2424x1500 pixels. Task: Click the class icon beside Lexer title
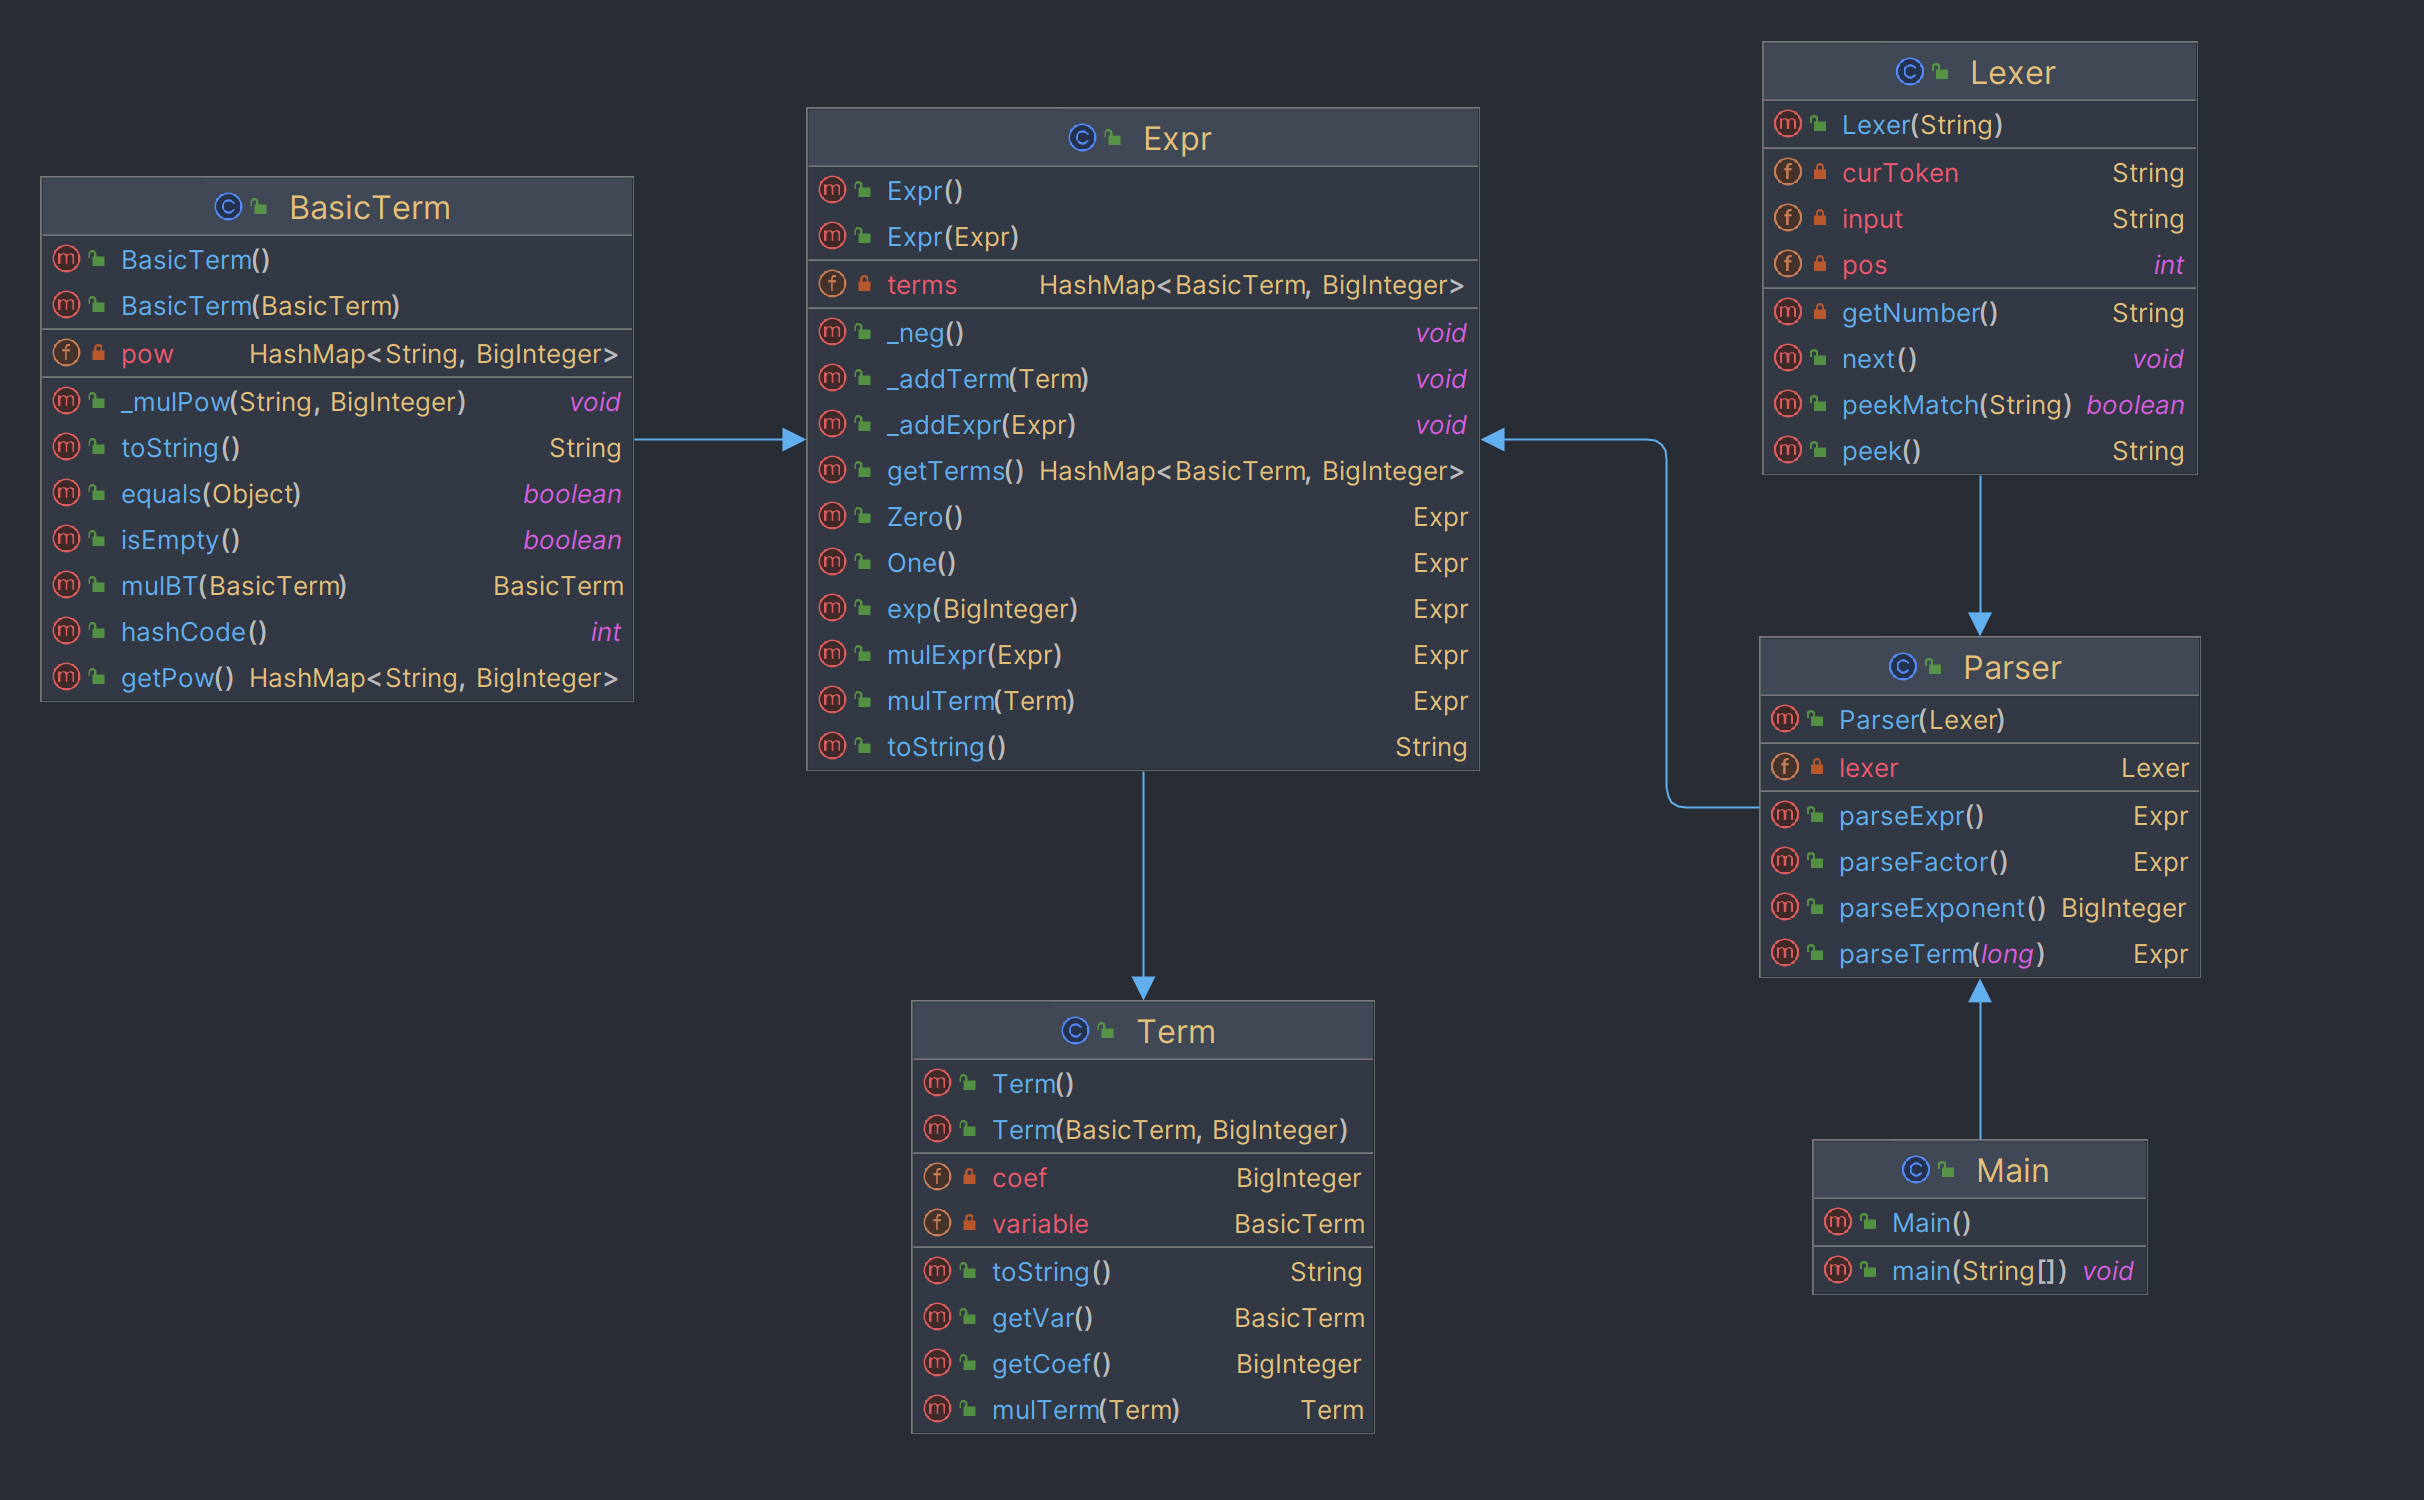point(1909,72)
